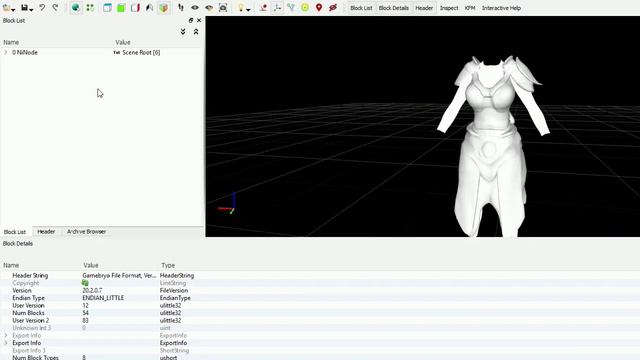The image size is (640, 360).
Task: Select the red-edged side view icon
Action: [135, 8]
